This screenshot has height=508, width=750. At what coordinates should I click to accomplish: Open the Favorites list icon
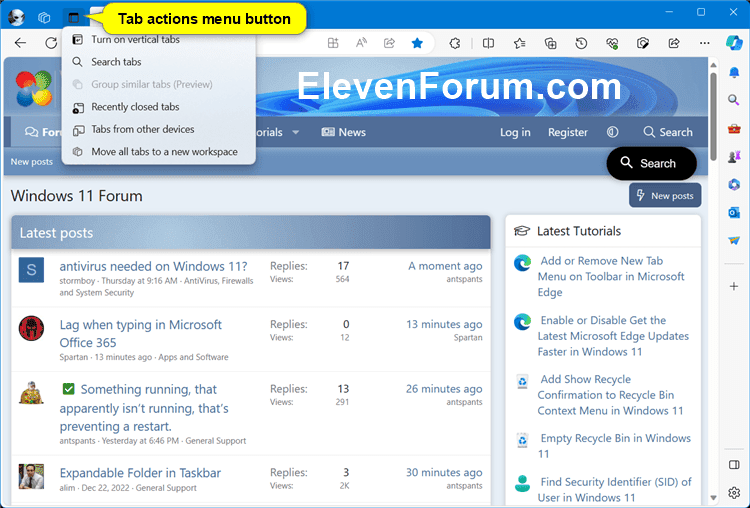click(519, 44)
